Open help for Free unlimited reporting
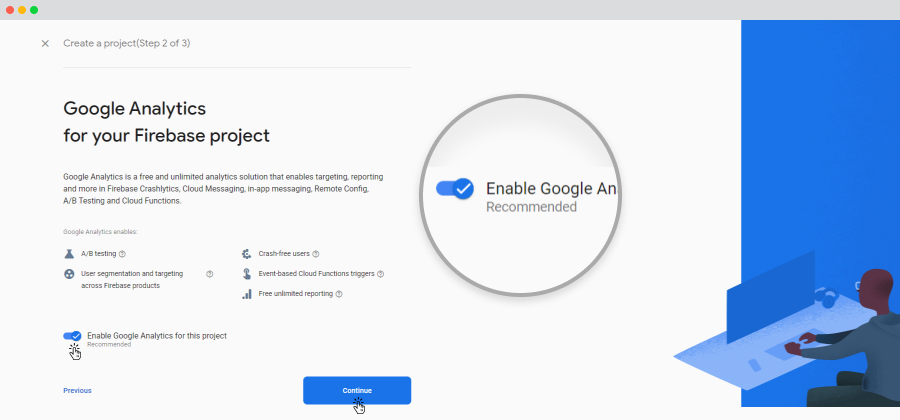 [339, 294]
